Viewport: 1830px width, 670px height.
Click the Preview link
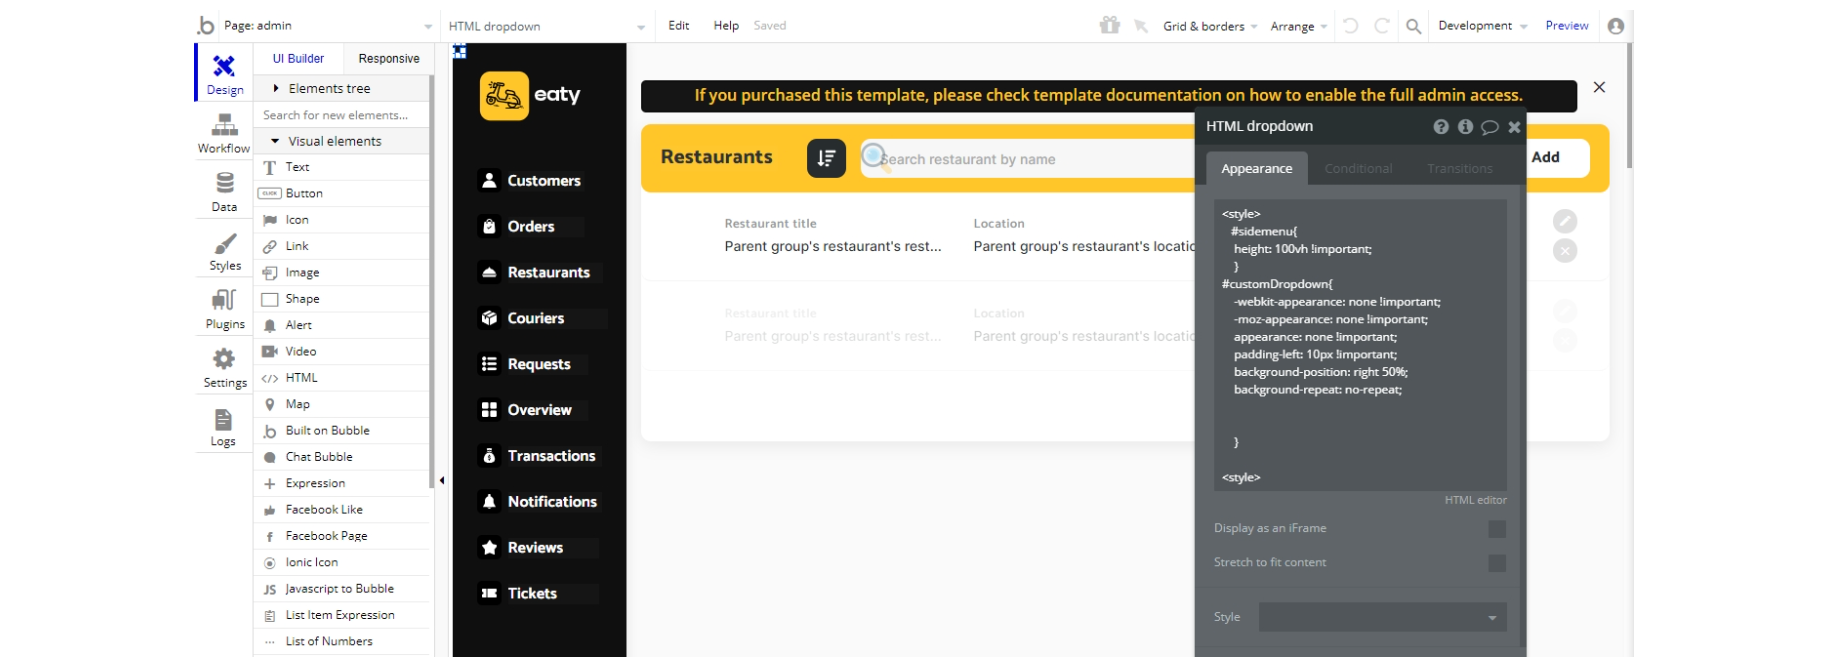coord(1566,26)
